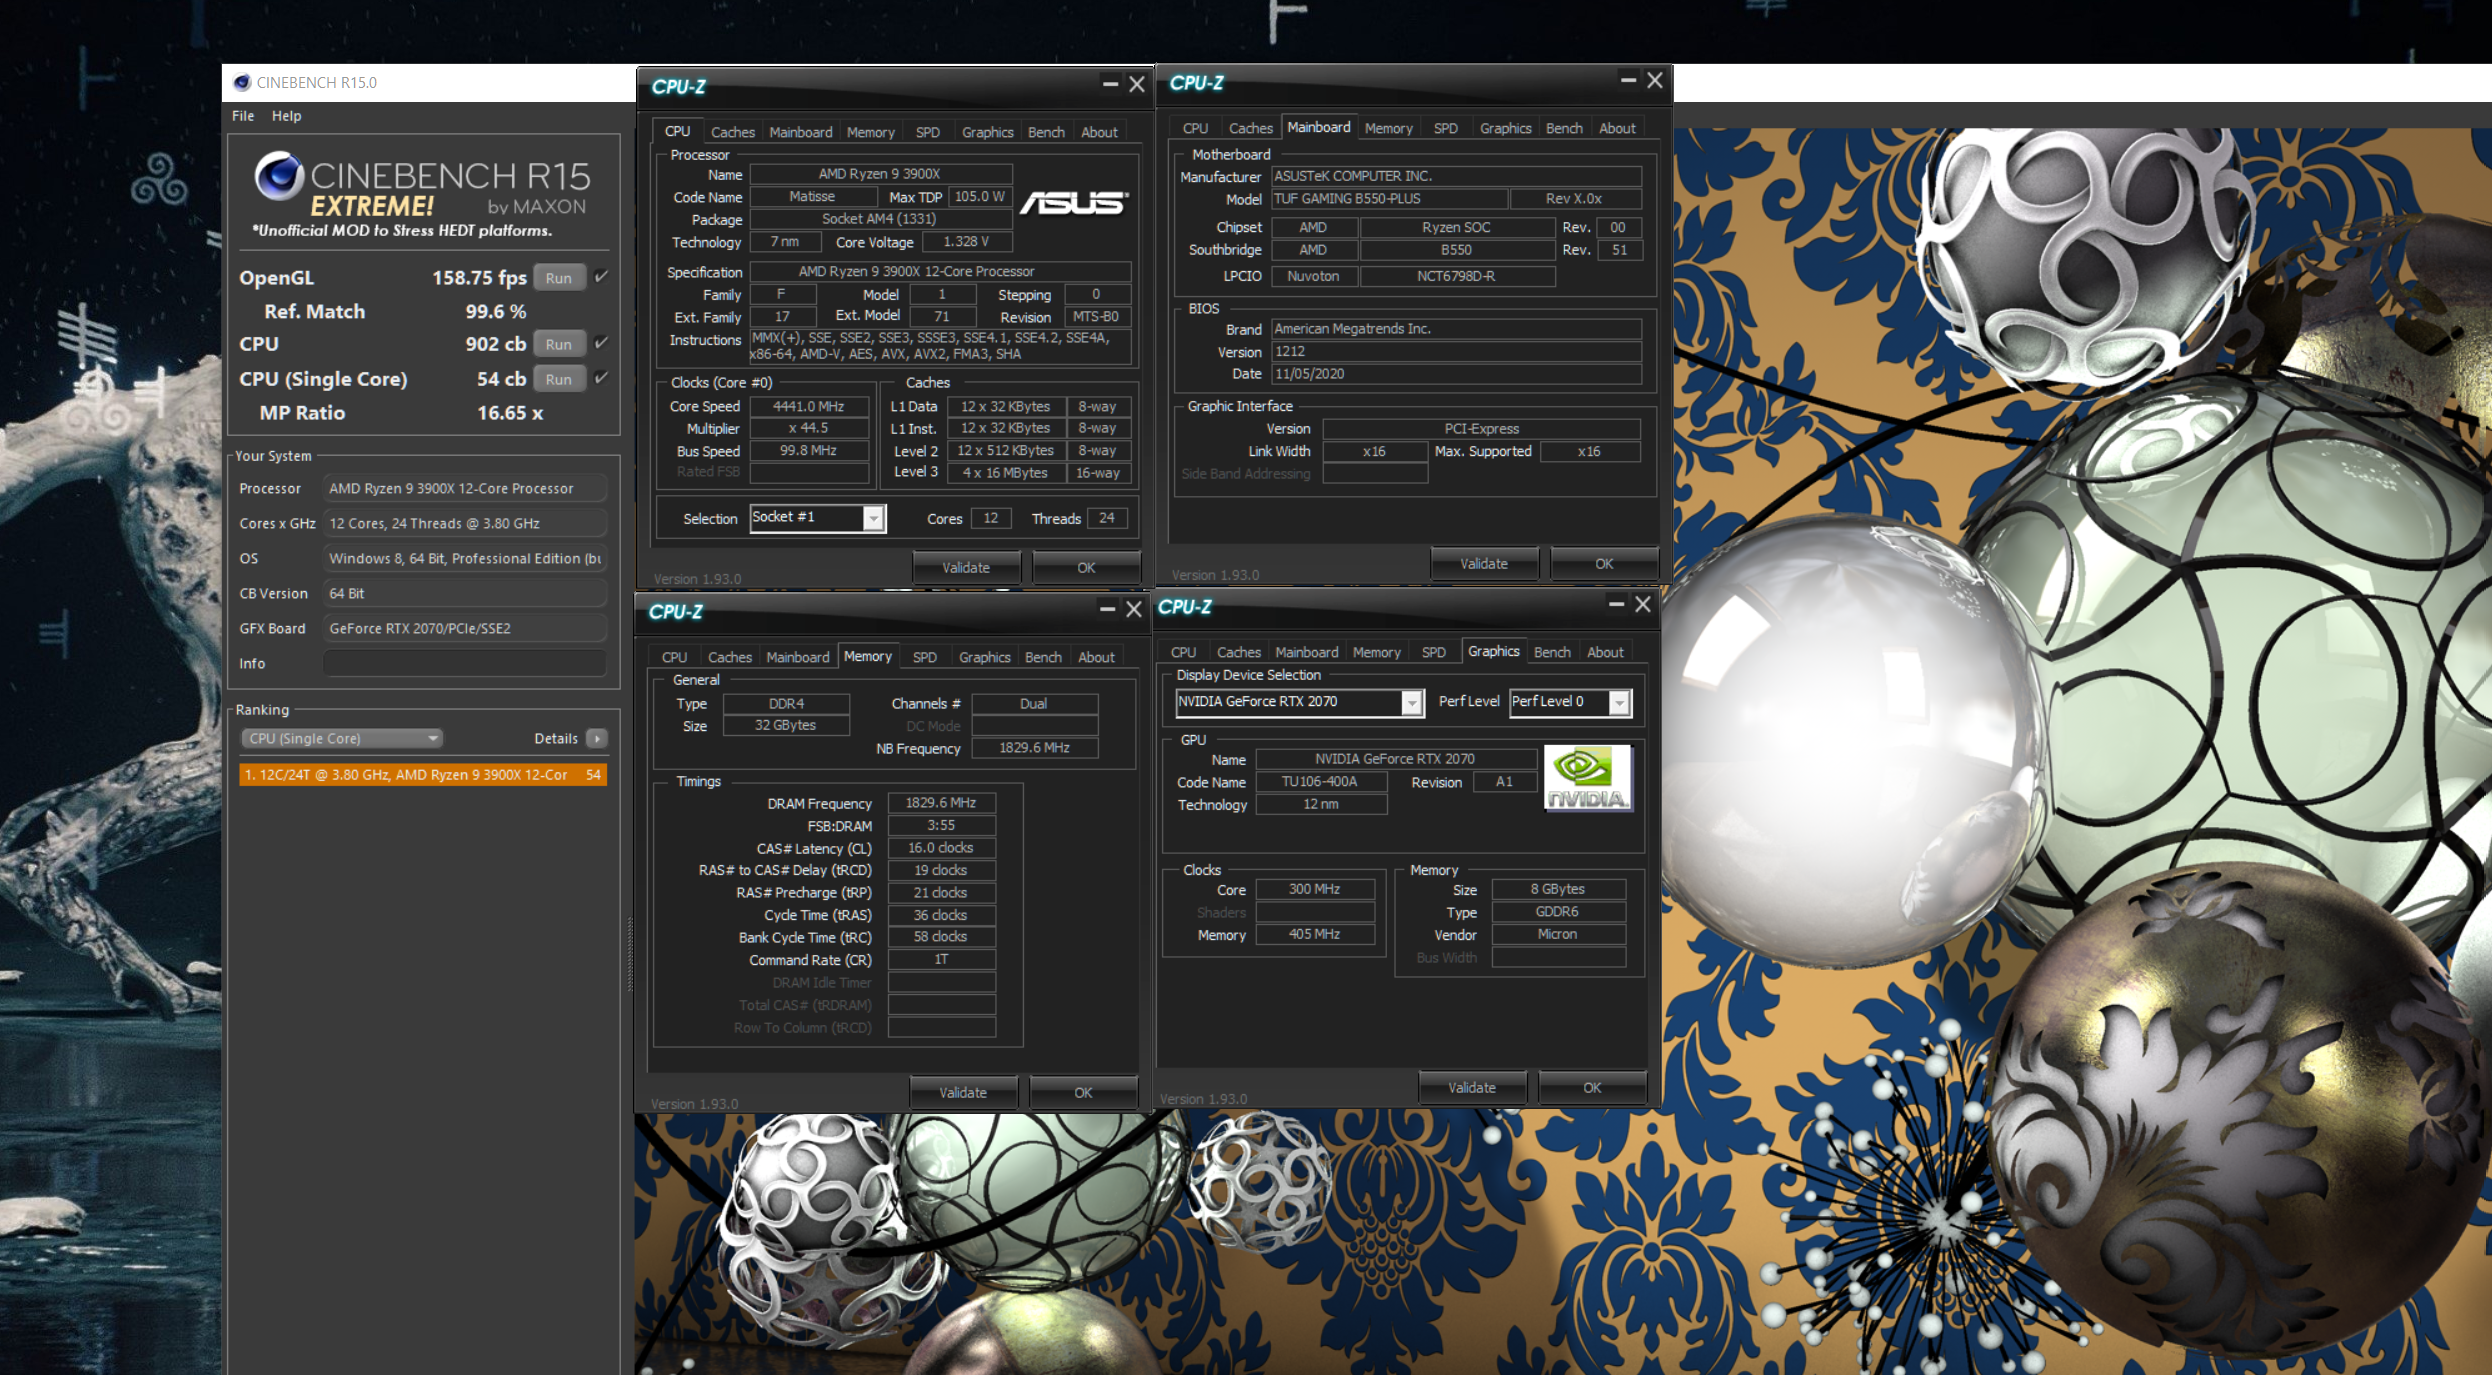
Task: Click the memory size 32 GBytes value
Action: [785, 725]
